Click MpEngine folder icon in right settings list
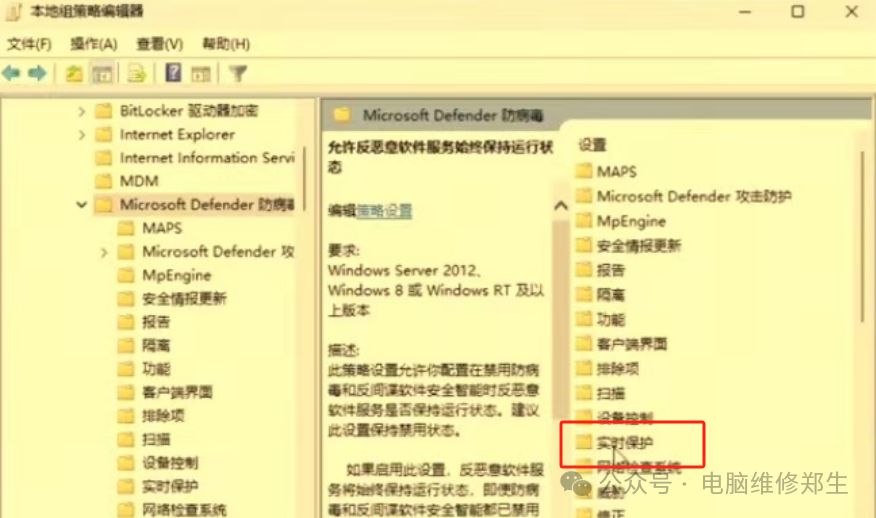Image resolution: width=876 pixels, height=518 pixels. pos(584,220)
